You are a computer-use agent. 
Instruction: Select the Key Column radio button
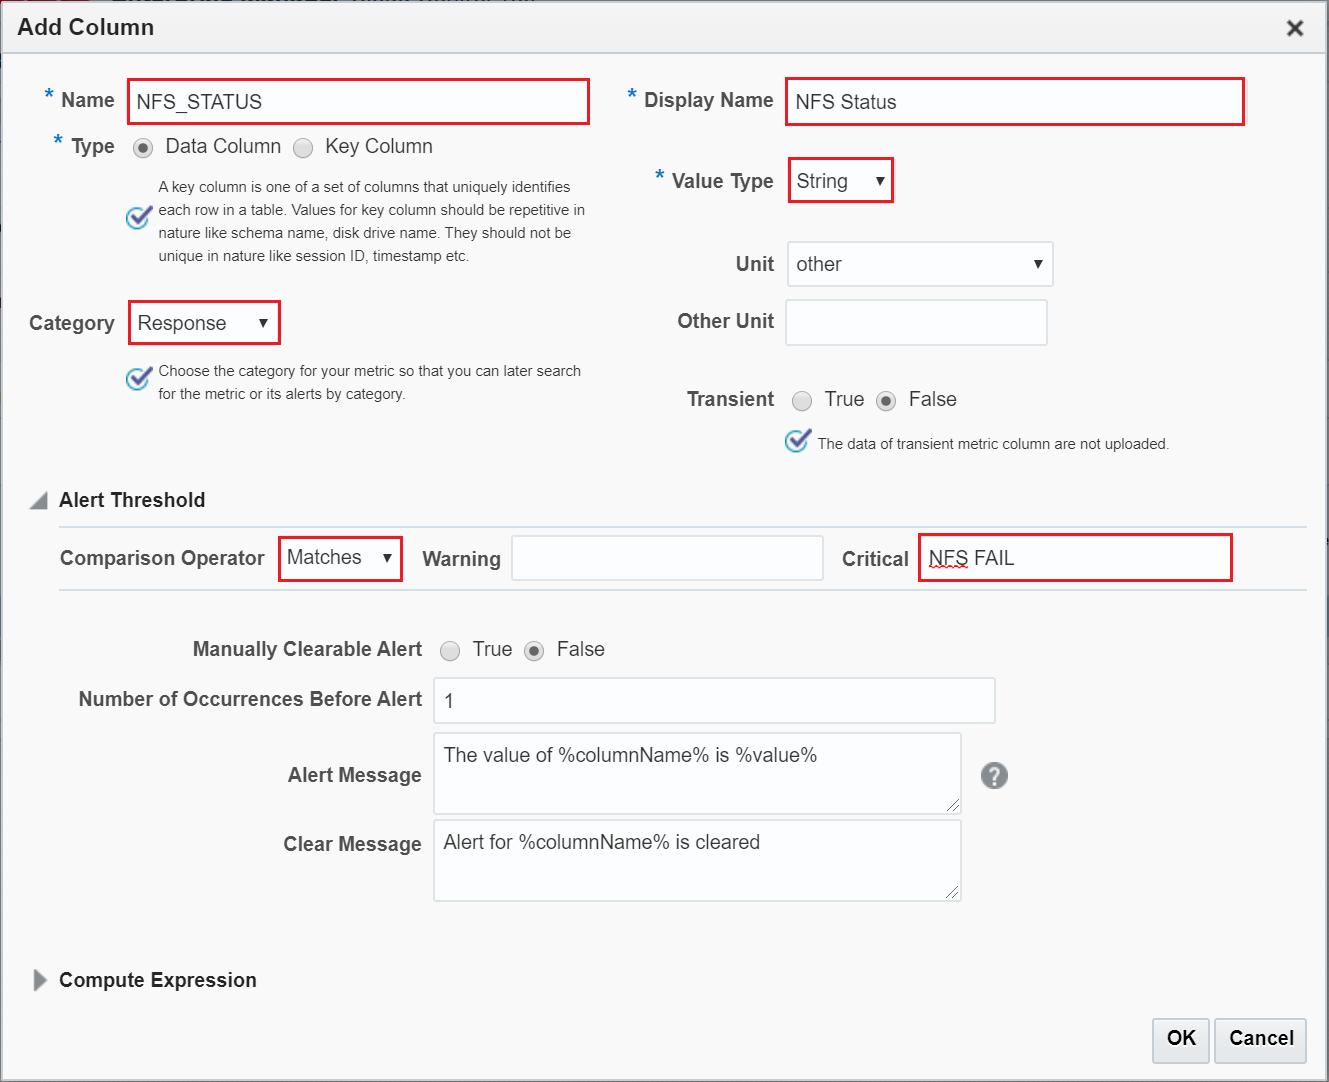pyautogui.click(x=304, y=148)
